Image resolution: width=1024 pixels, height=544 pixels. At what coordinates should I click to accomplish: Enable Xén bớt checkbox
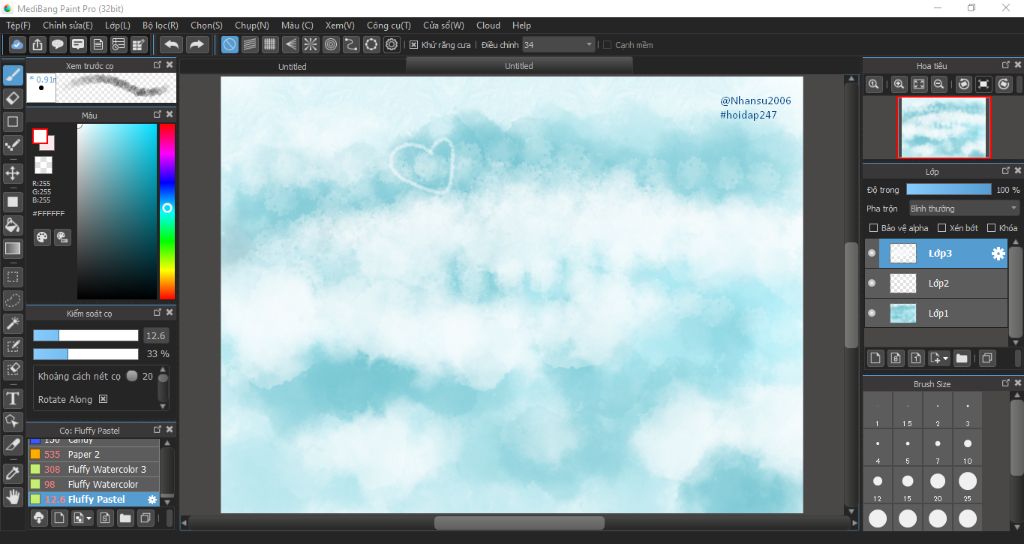[x=942, y=228]
